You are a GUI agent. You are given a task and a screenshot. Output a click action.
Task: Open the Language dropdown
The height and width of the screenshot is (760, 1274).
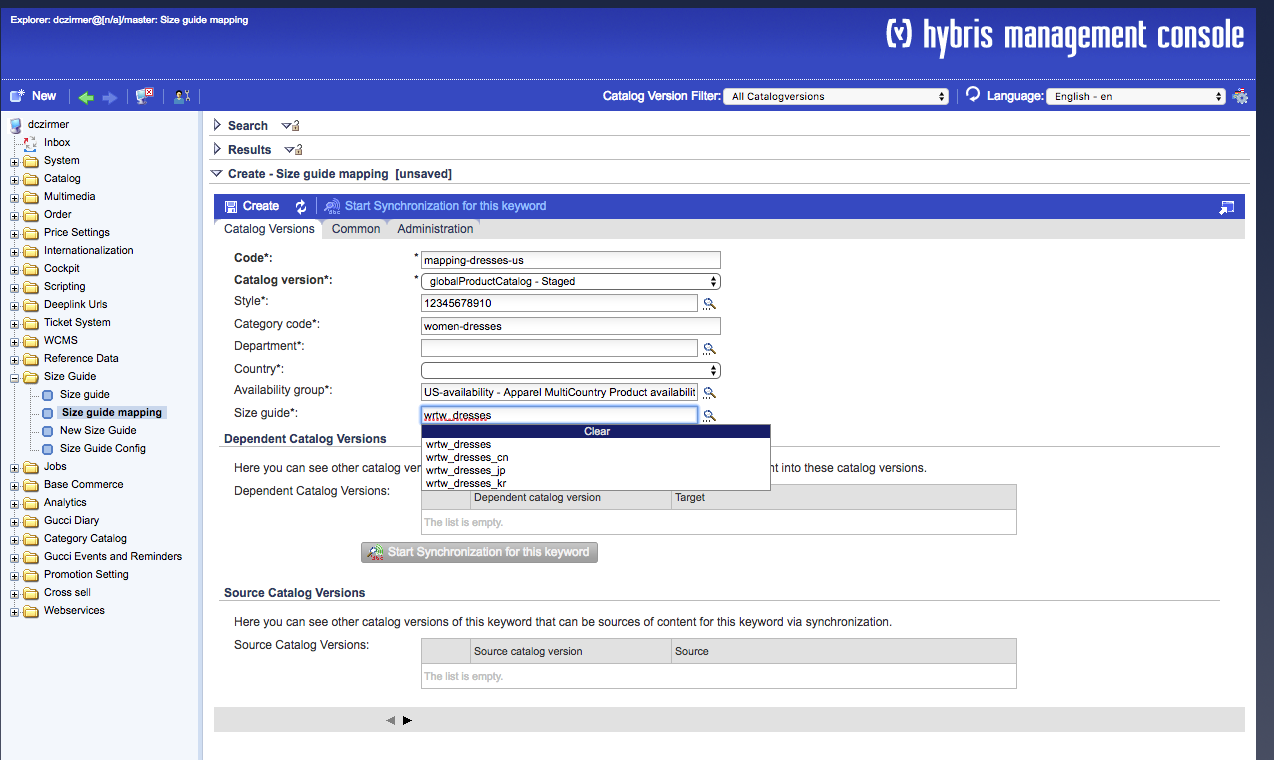pos(1136,97)
